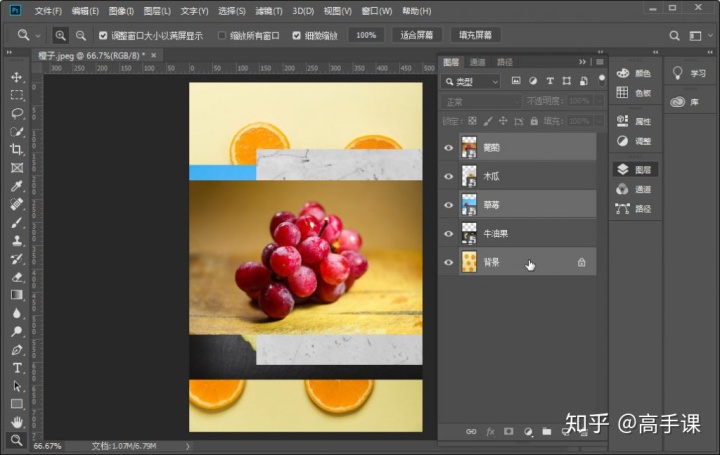Select the Eyedropper tool
This screenshot has height=455, width=720.
(17, 185)
